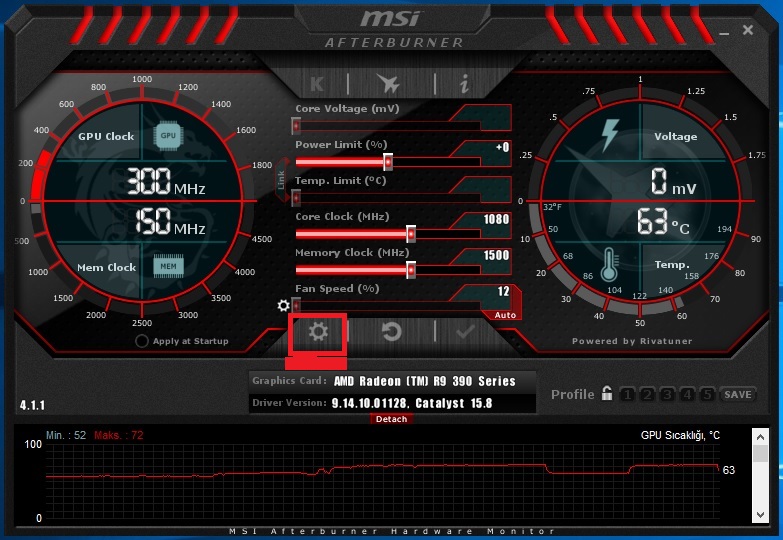Select profile slot 3
The image size is (783, 540).
coord(668,395)
